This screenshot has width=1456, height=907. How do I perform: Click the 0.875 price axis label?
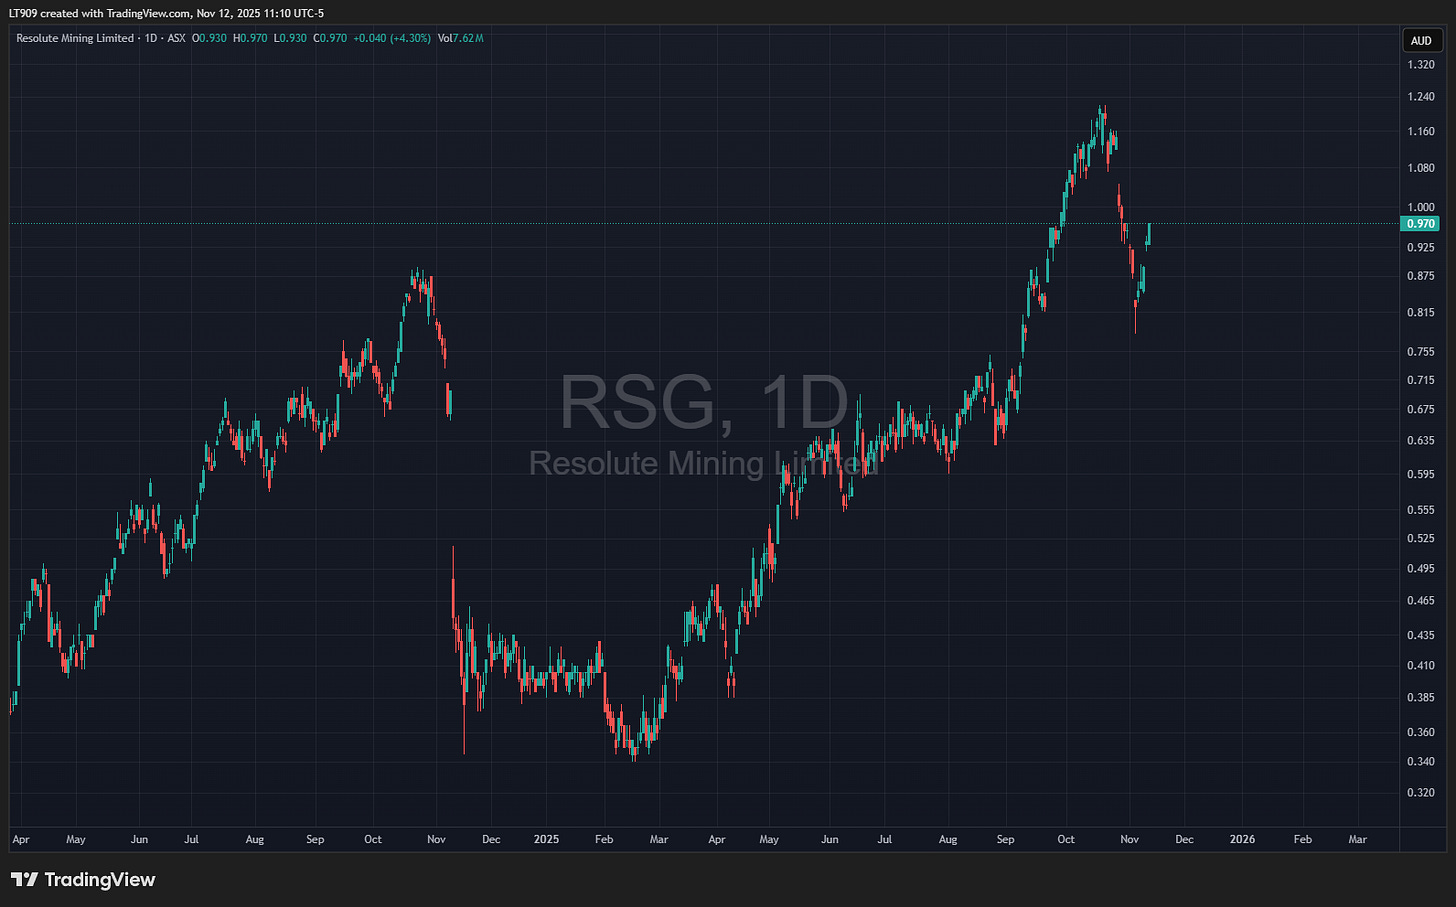tap(1421, 276)
